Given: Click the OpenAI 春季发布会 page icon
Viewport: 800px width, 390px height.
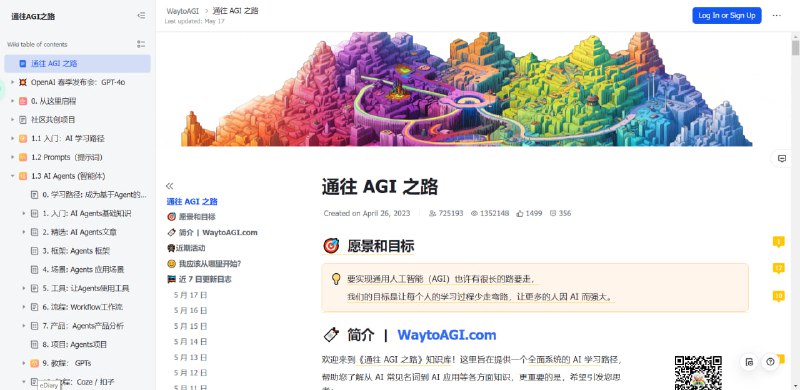Looking at the screenshot, I should (x=22, y=82).
